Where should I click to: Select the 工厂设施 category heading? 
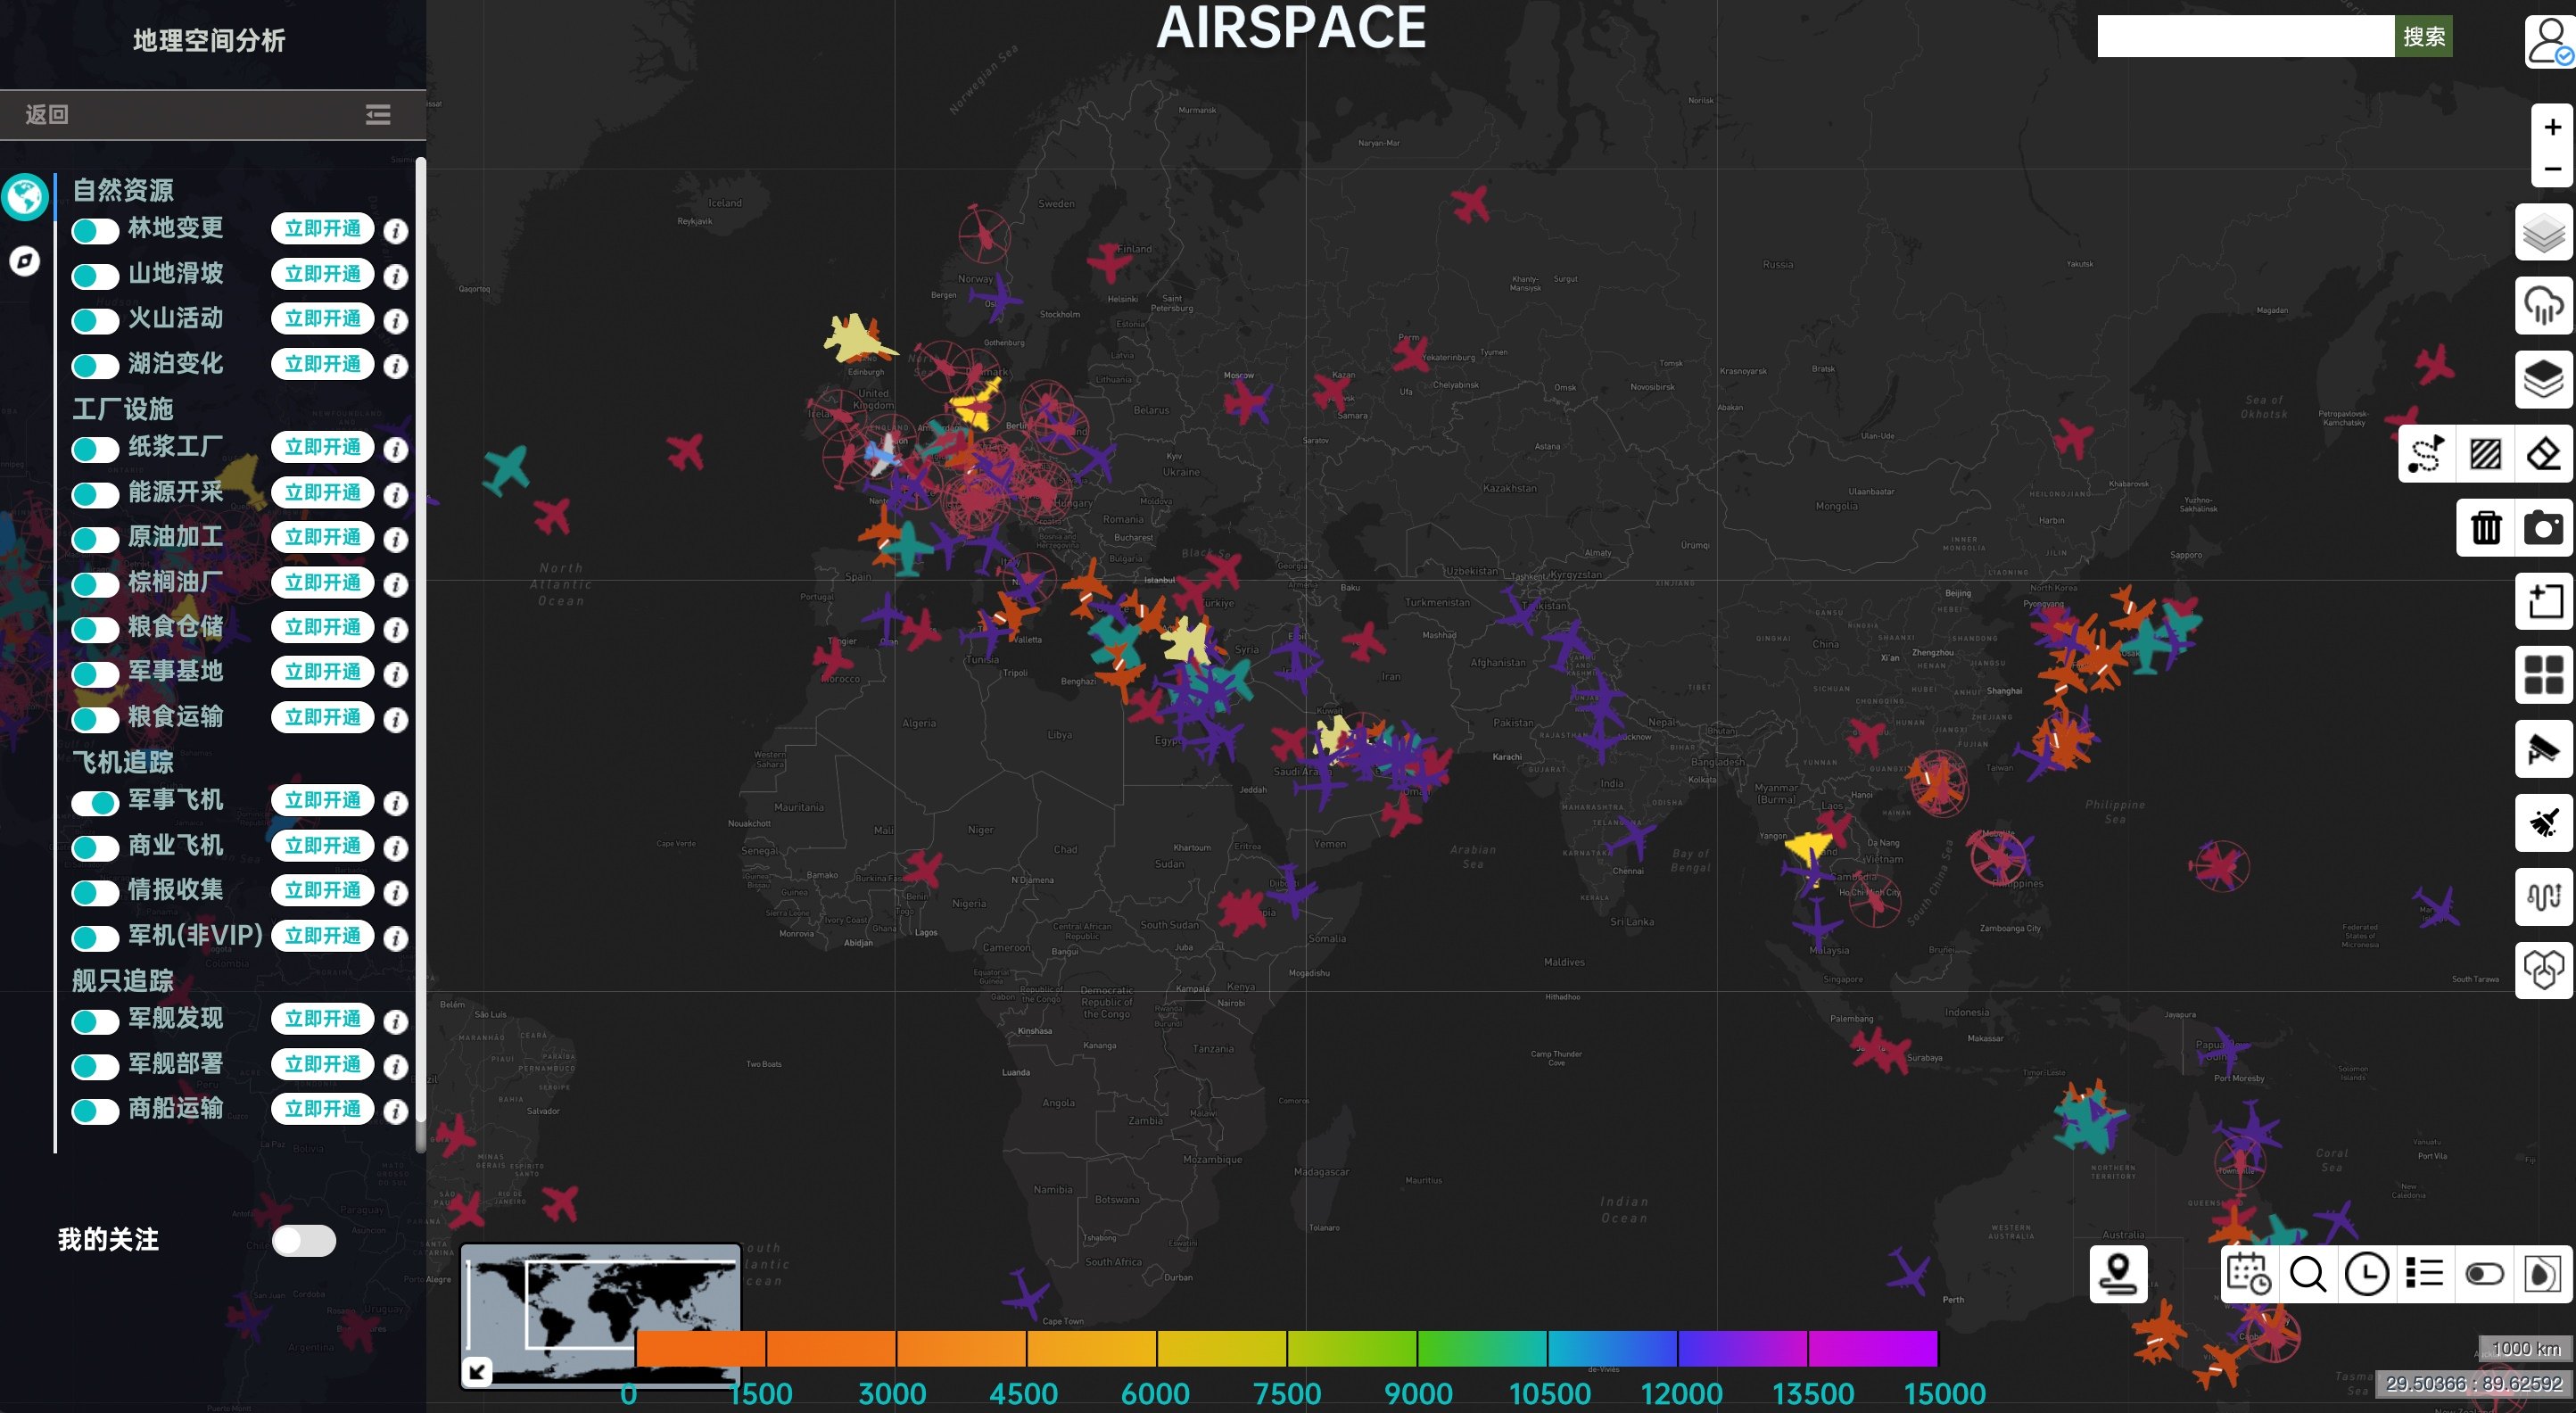(123, 409)
